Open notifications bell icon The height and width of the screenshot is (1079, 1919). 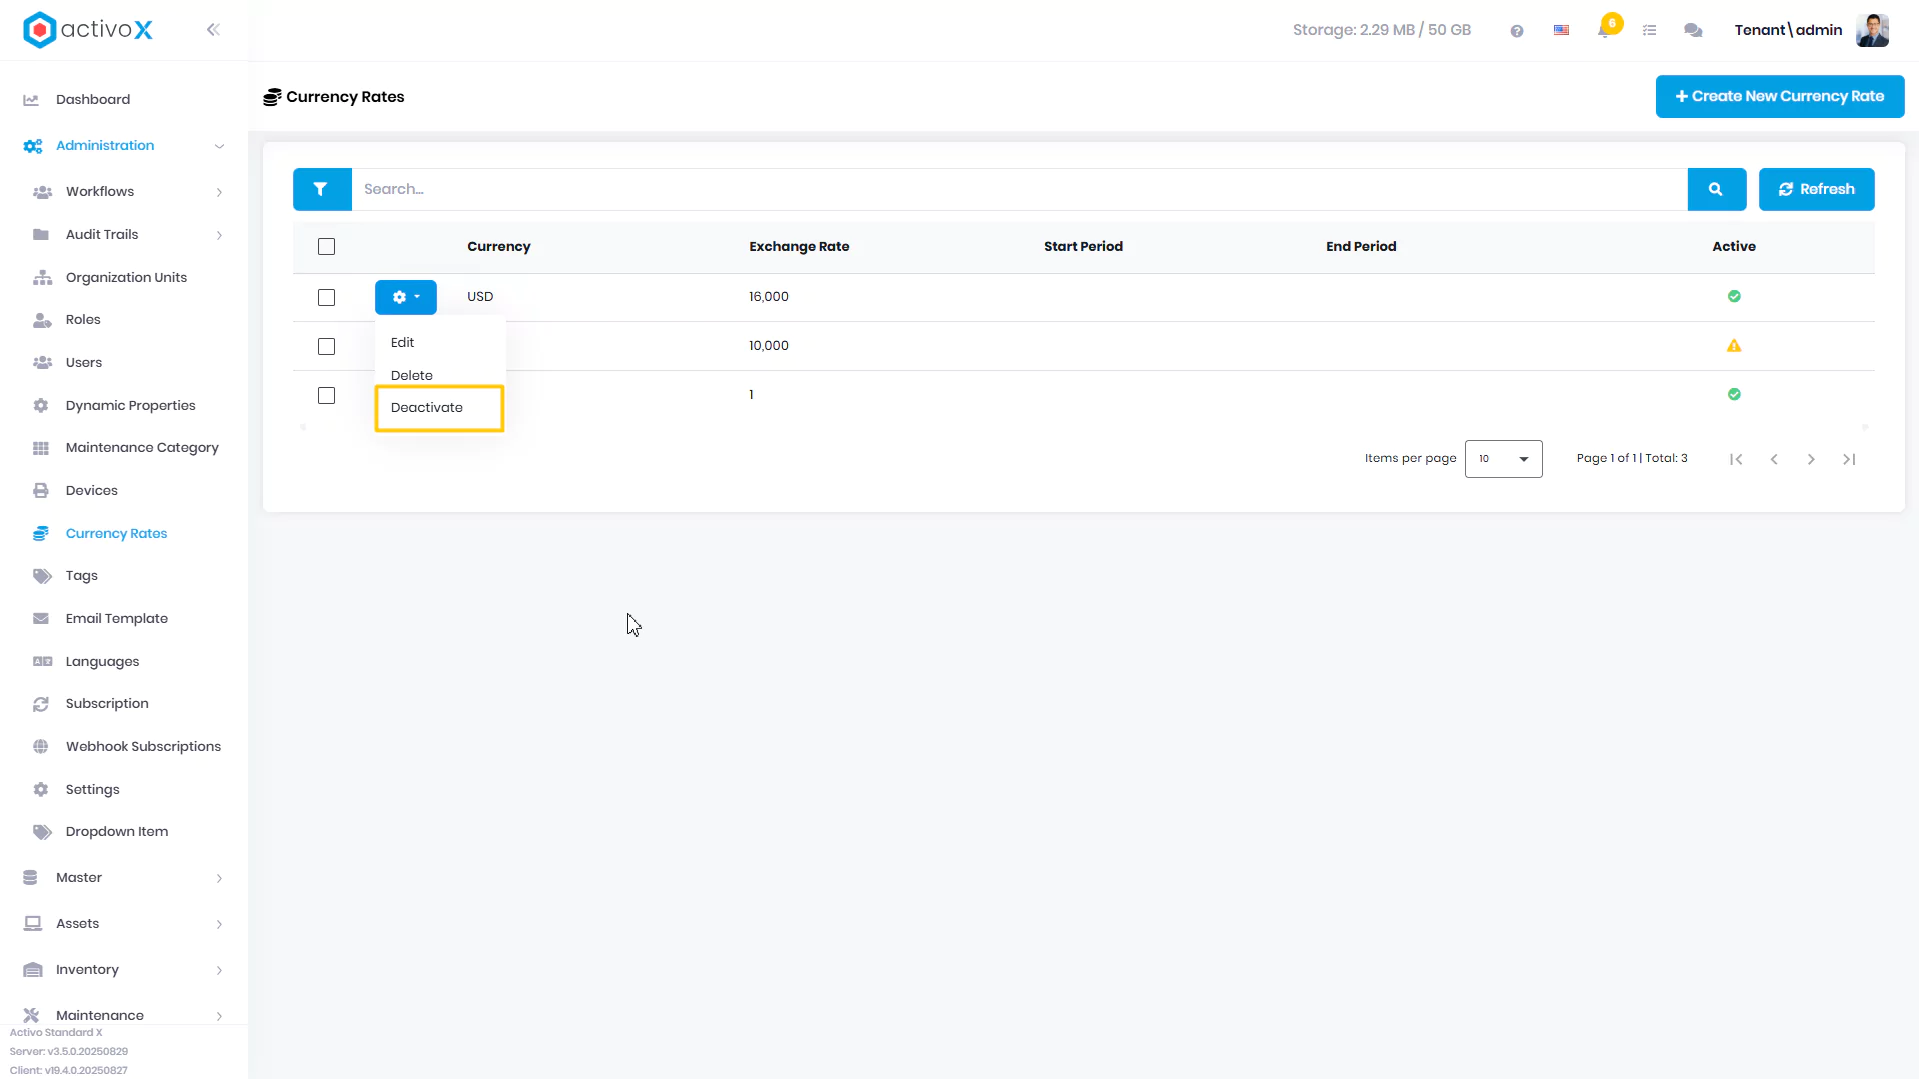coord(1604,30)
